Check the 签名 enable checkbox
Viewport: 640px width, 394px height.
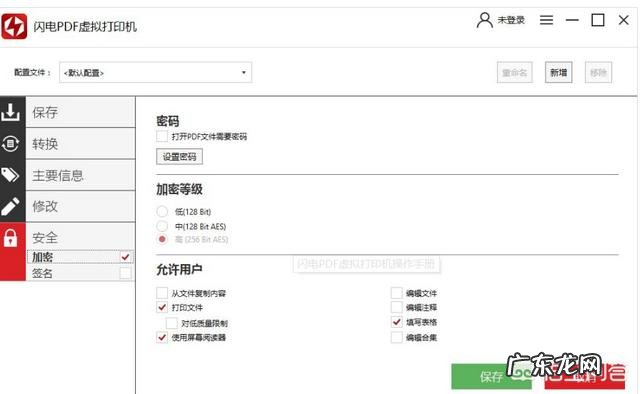click(x=125, y=273)
